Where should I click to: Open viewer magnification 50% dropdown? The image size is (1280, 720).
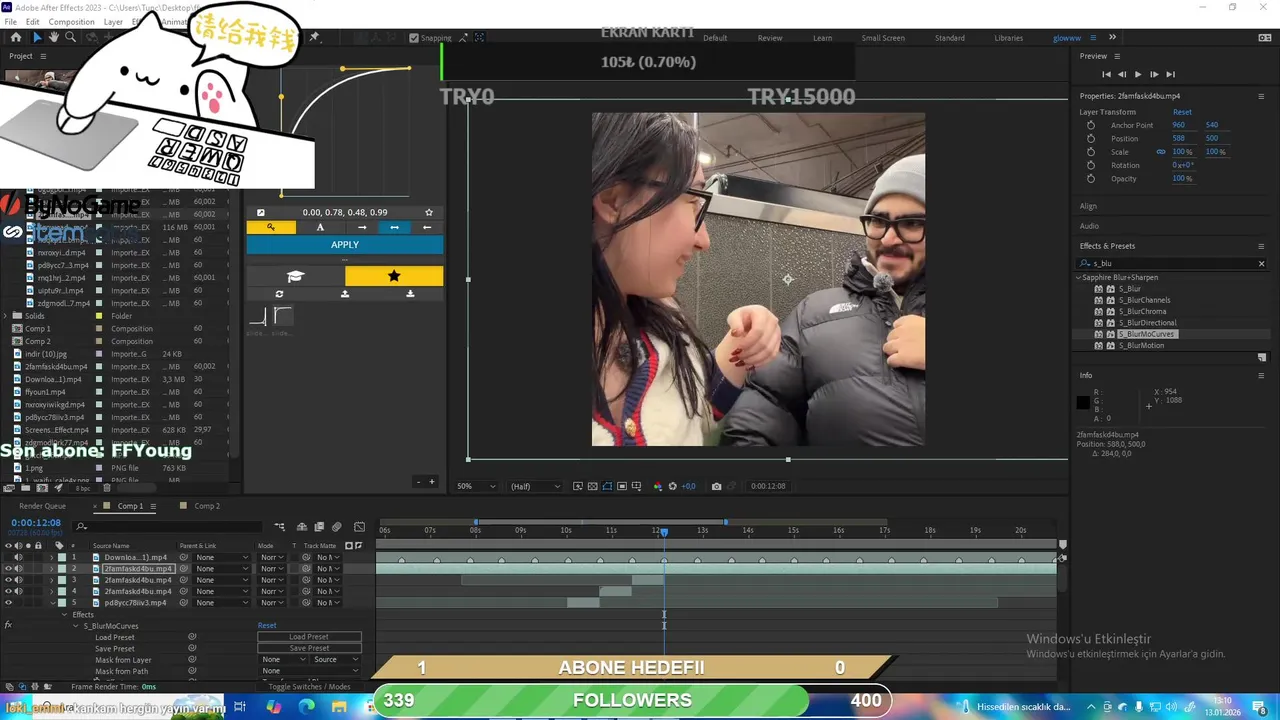point(476,486)
